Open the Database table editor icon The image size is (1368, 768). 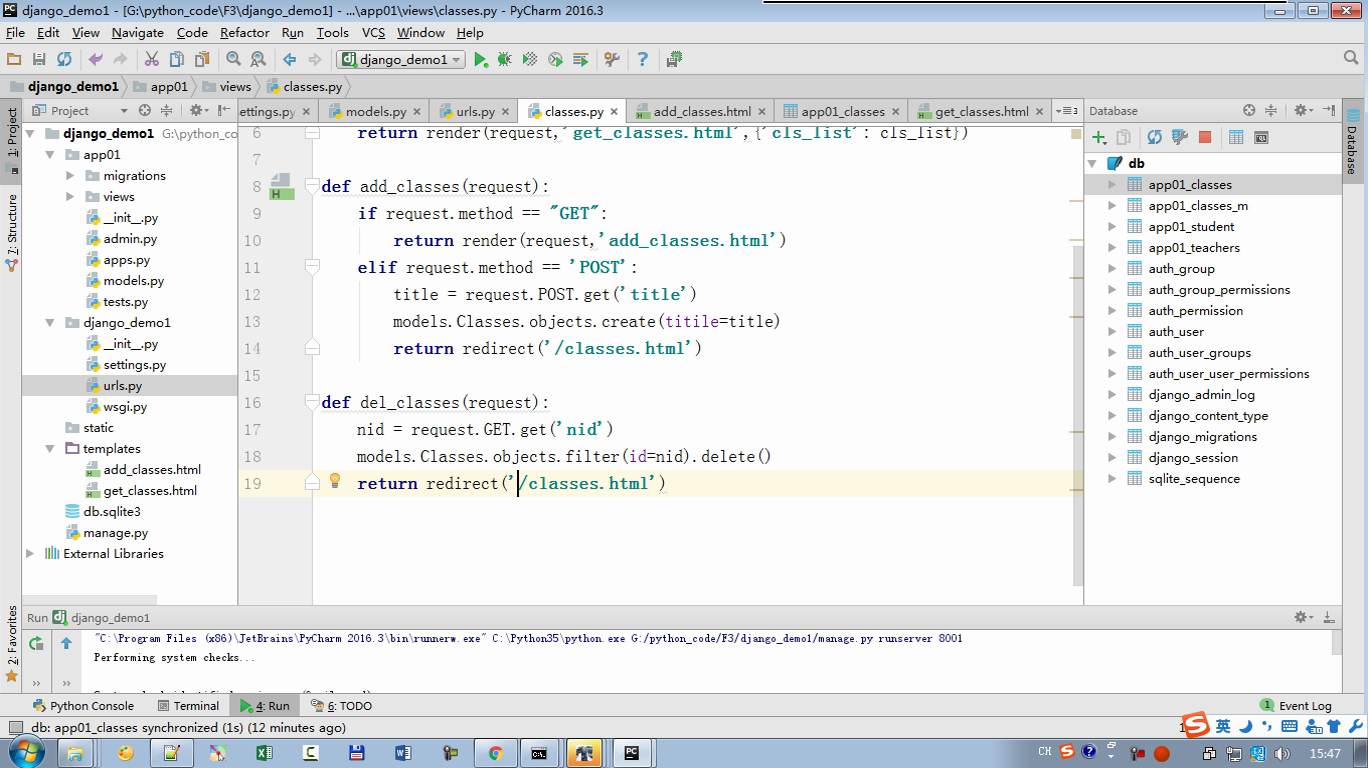(1236, 137)
